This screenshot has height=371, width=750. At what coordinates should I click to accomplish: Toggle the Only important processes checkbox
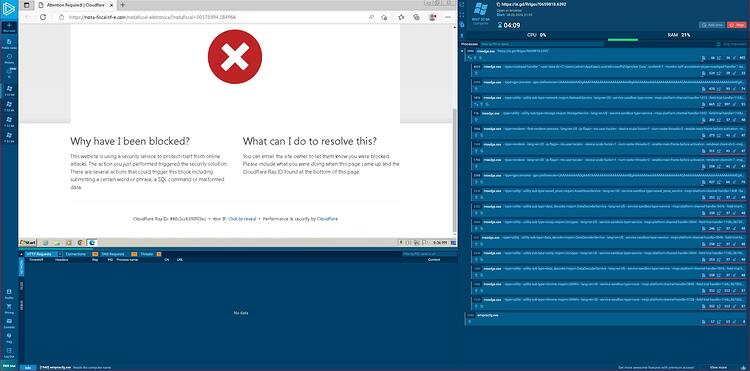718,44
